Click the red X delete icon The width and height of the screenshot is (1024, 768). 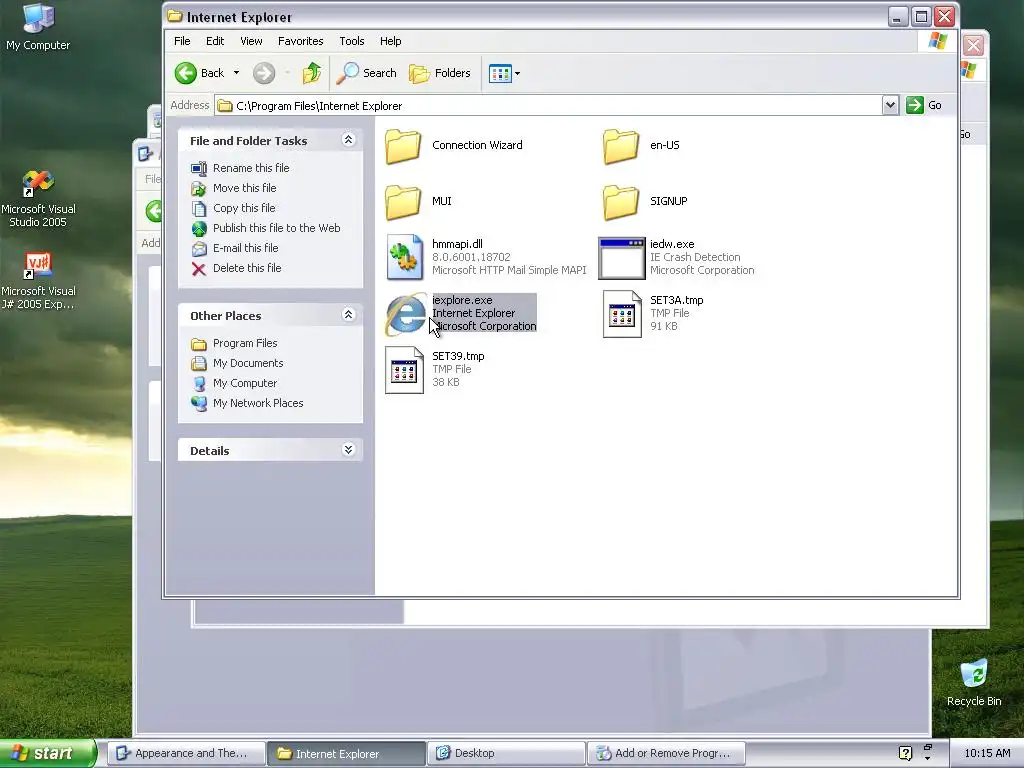pyautogui.click(x=199, y=269)
